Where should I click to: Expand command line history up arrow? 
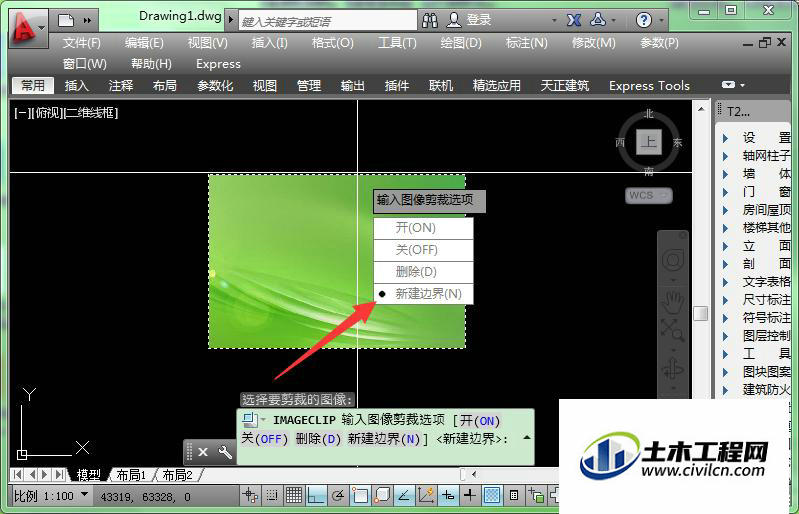[x=527, y=438]
